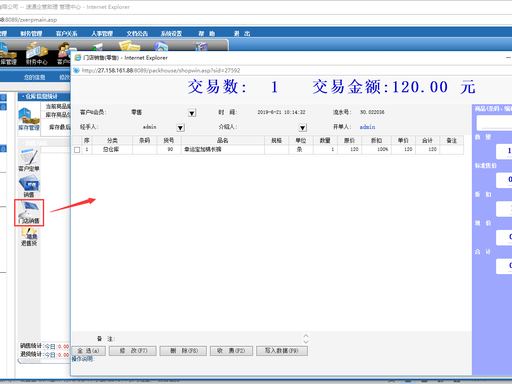The height and width of the screenshot is (384, 512).
Task: Click the popup address bar URL
Action: [161, 70]
